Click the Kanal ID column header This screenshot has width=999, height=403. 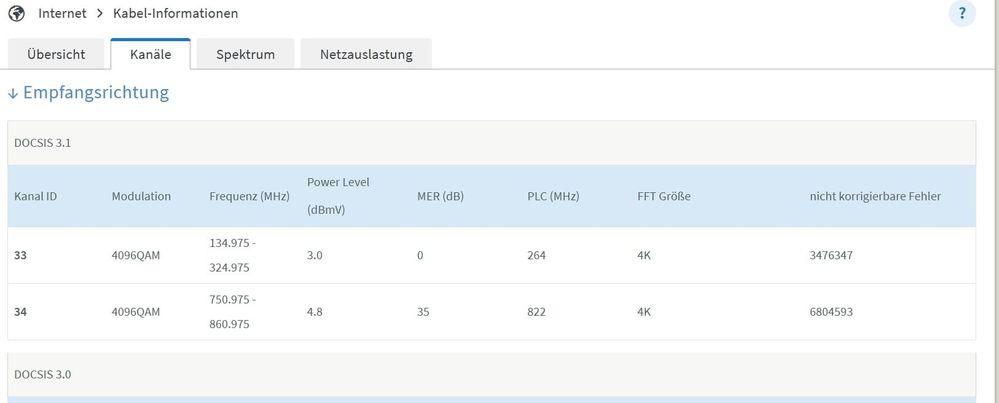[x=35, y=196]
